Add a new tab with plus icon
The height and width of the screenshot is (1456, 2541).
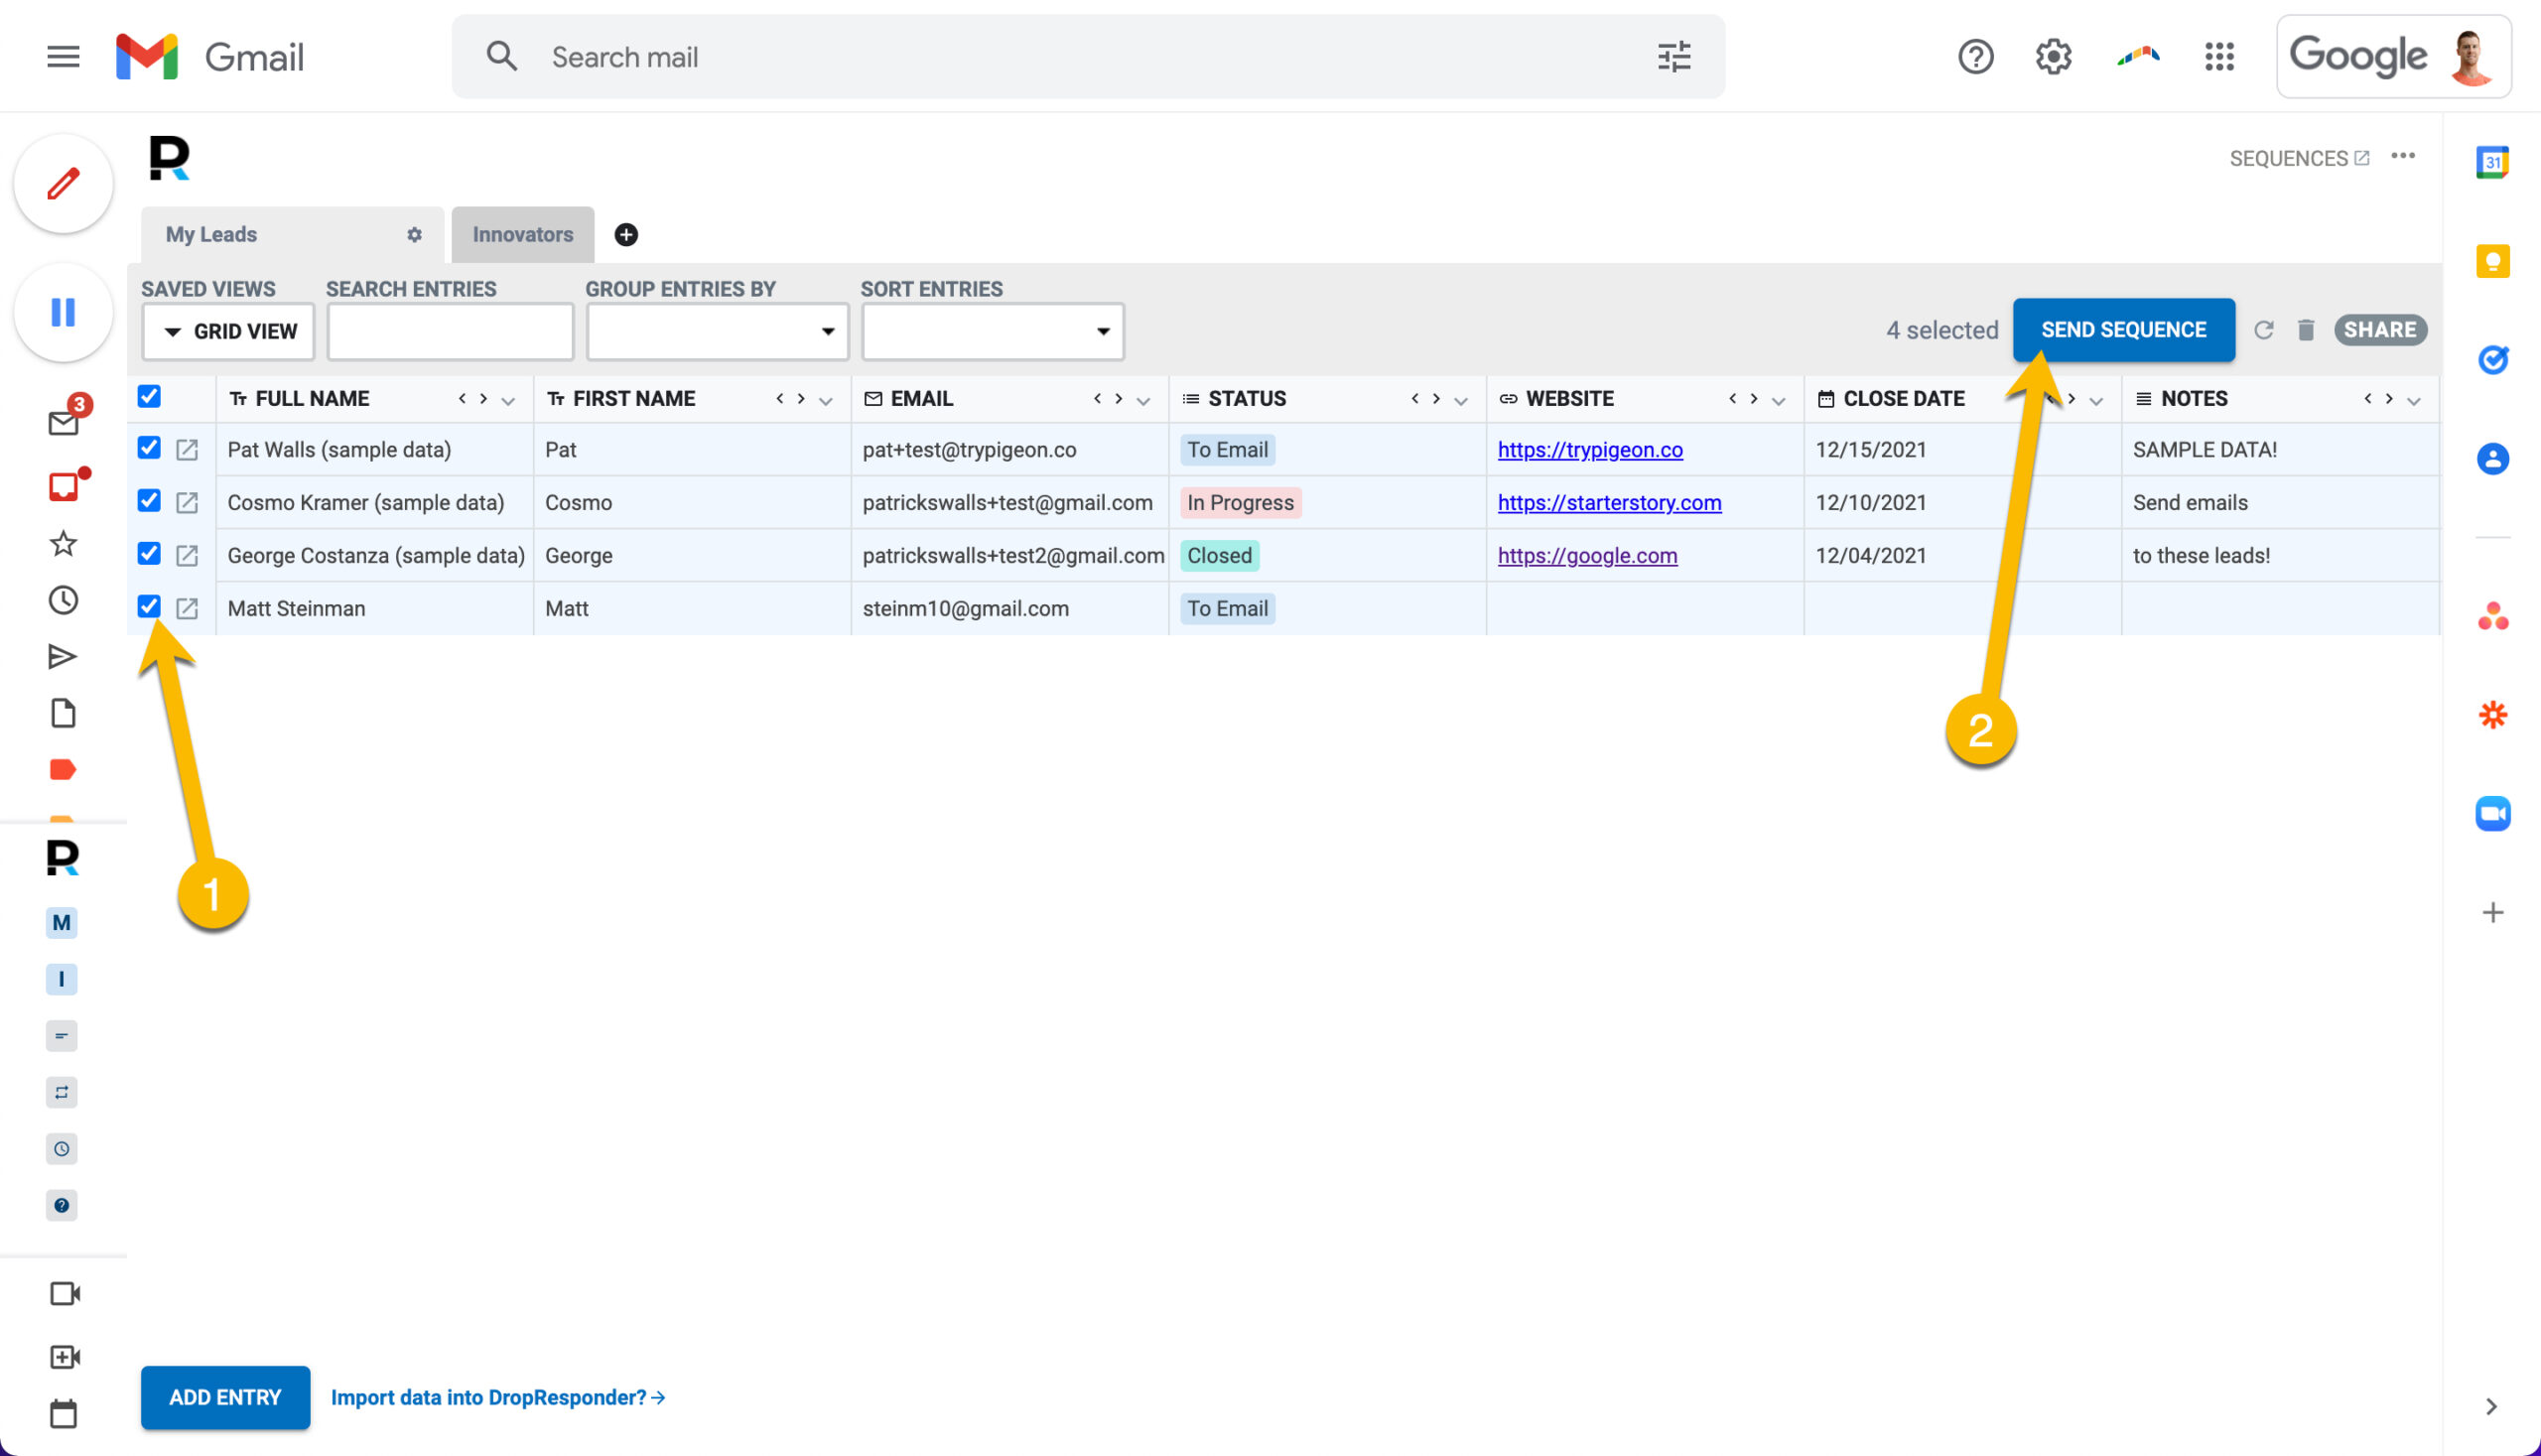(626, 235)
